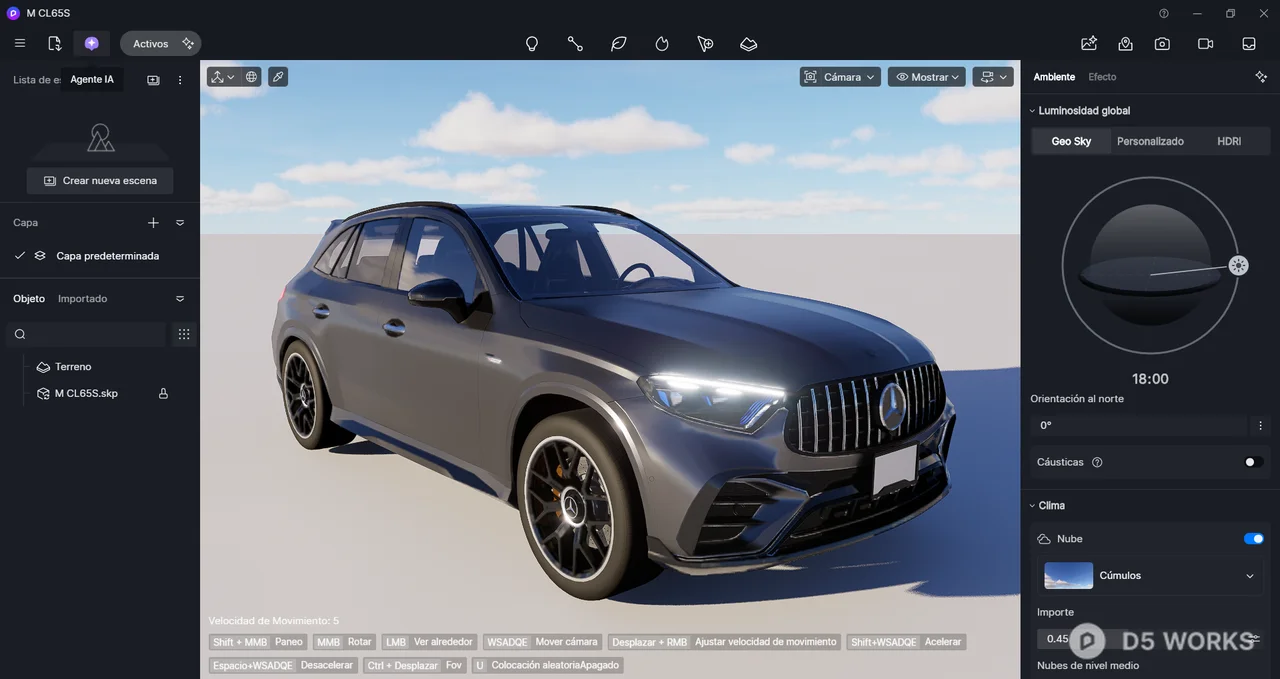Open north orientation three-dot options
This screenshot has width=1280, height=679.
1260,425
